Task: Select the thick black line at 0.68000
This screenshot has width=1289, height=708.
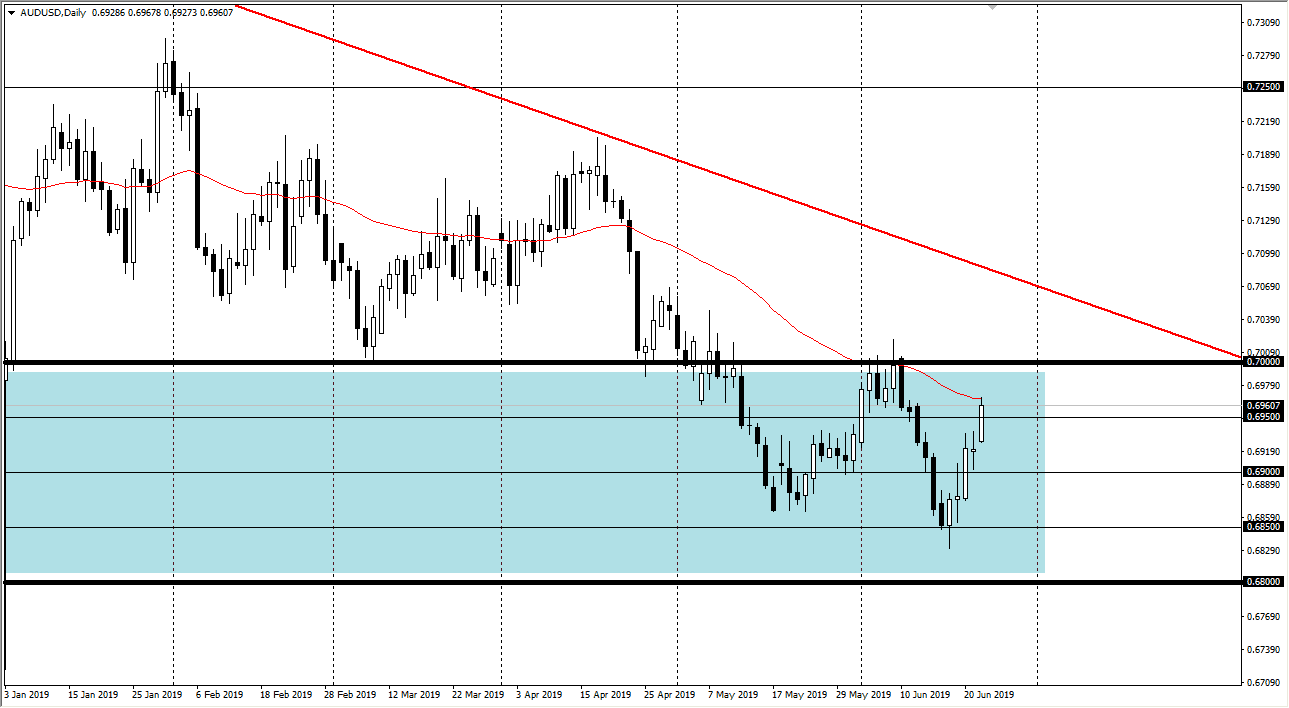Action: click(622, 581)
